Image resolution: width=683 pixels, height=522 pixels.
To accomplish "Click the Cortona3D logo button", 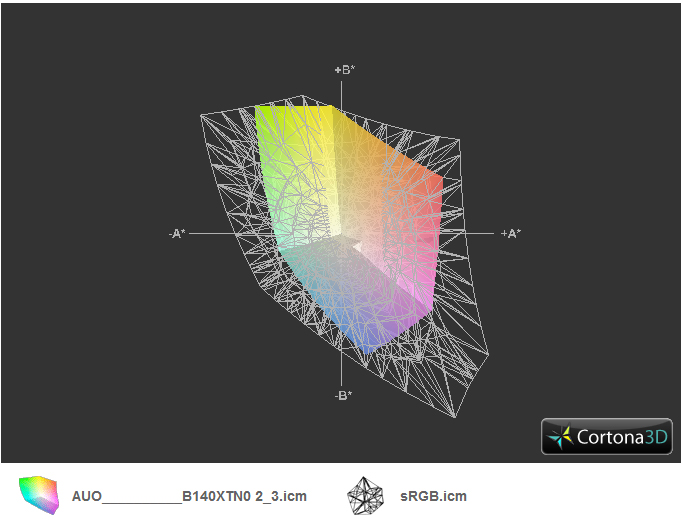I will click(x=607, y=437).
